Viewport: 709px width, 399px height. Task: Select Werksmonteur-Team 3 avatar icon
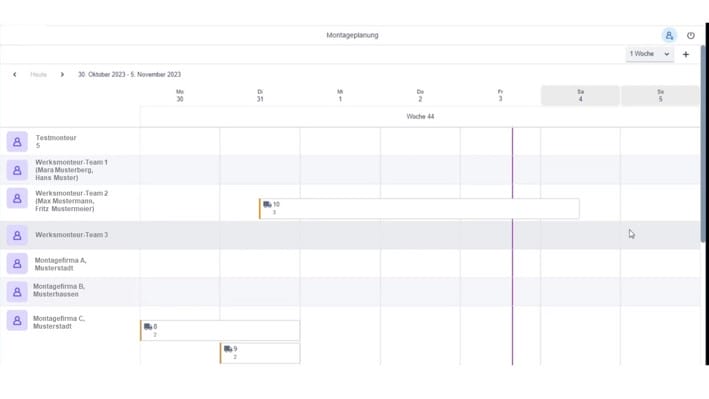17,235
